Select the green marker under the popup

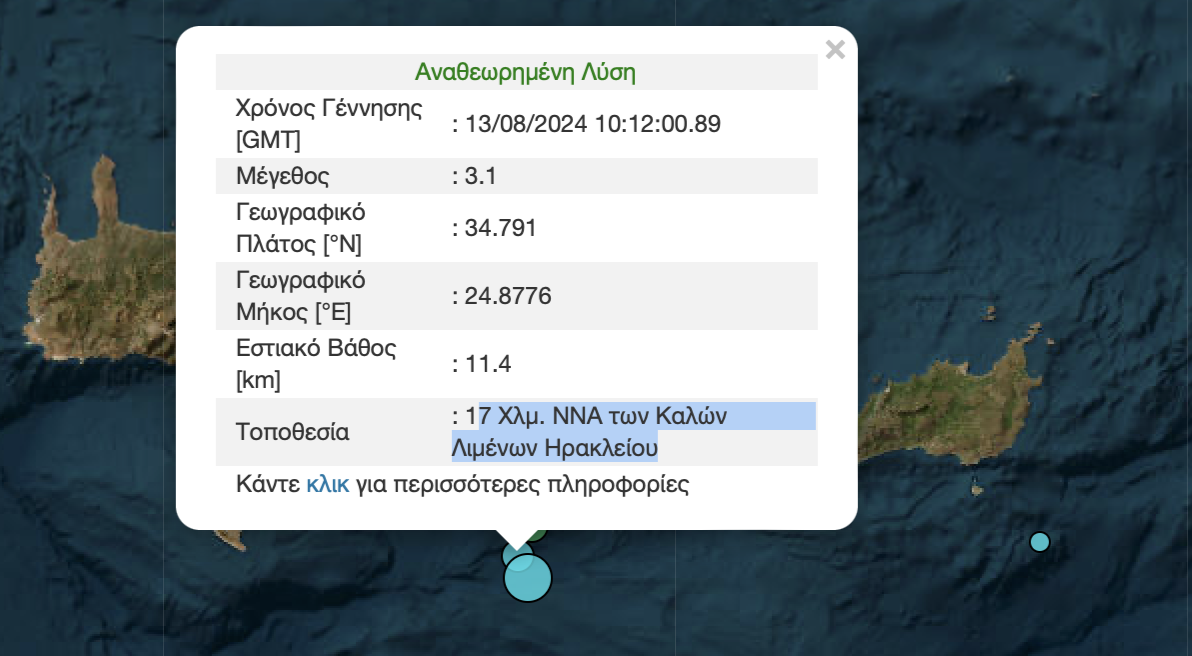540,534
